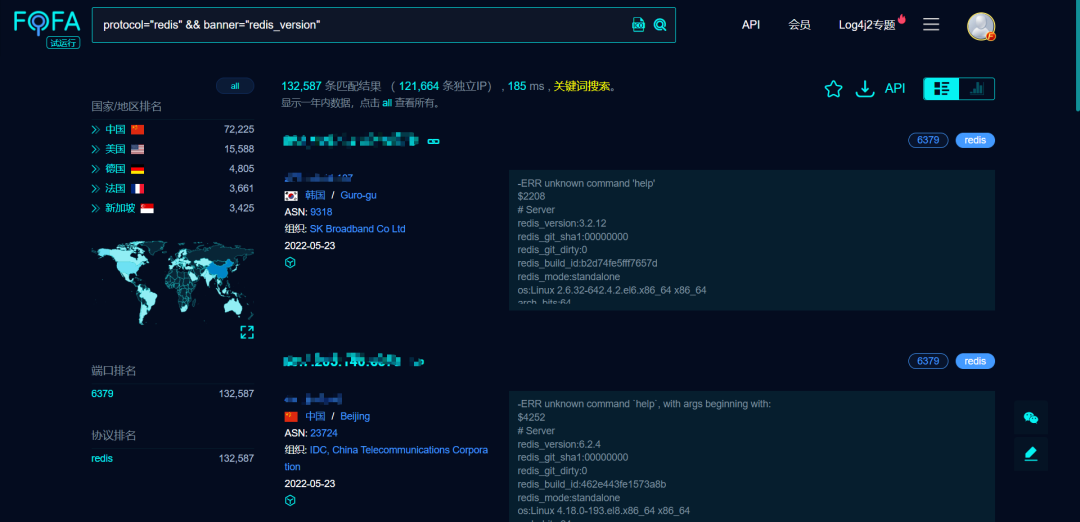Click cube icon under SK Broadband result
This screenshot has width=1080, height=522.
pyautogui.click(x=290, y=262)
